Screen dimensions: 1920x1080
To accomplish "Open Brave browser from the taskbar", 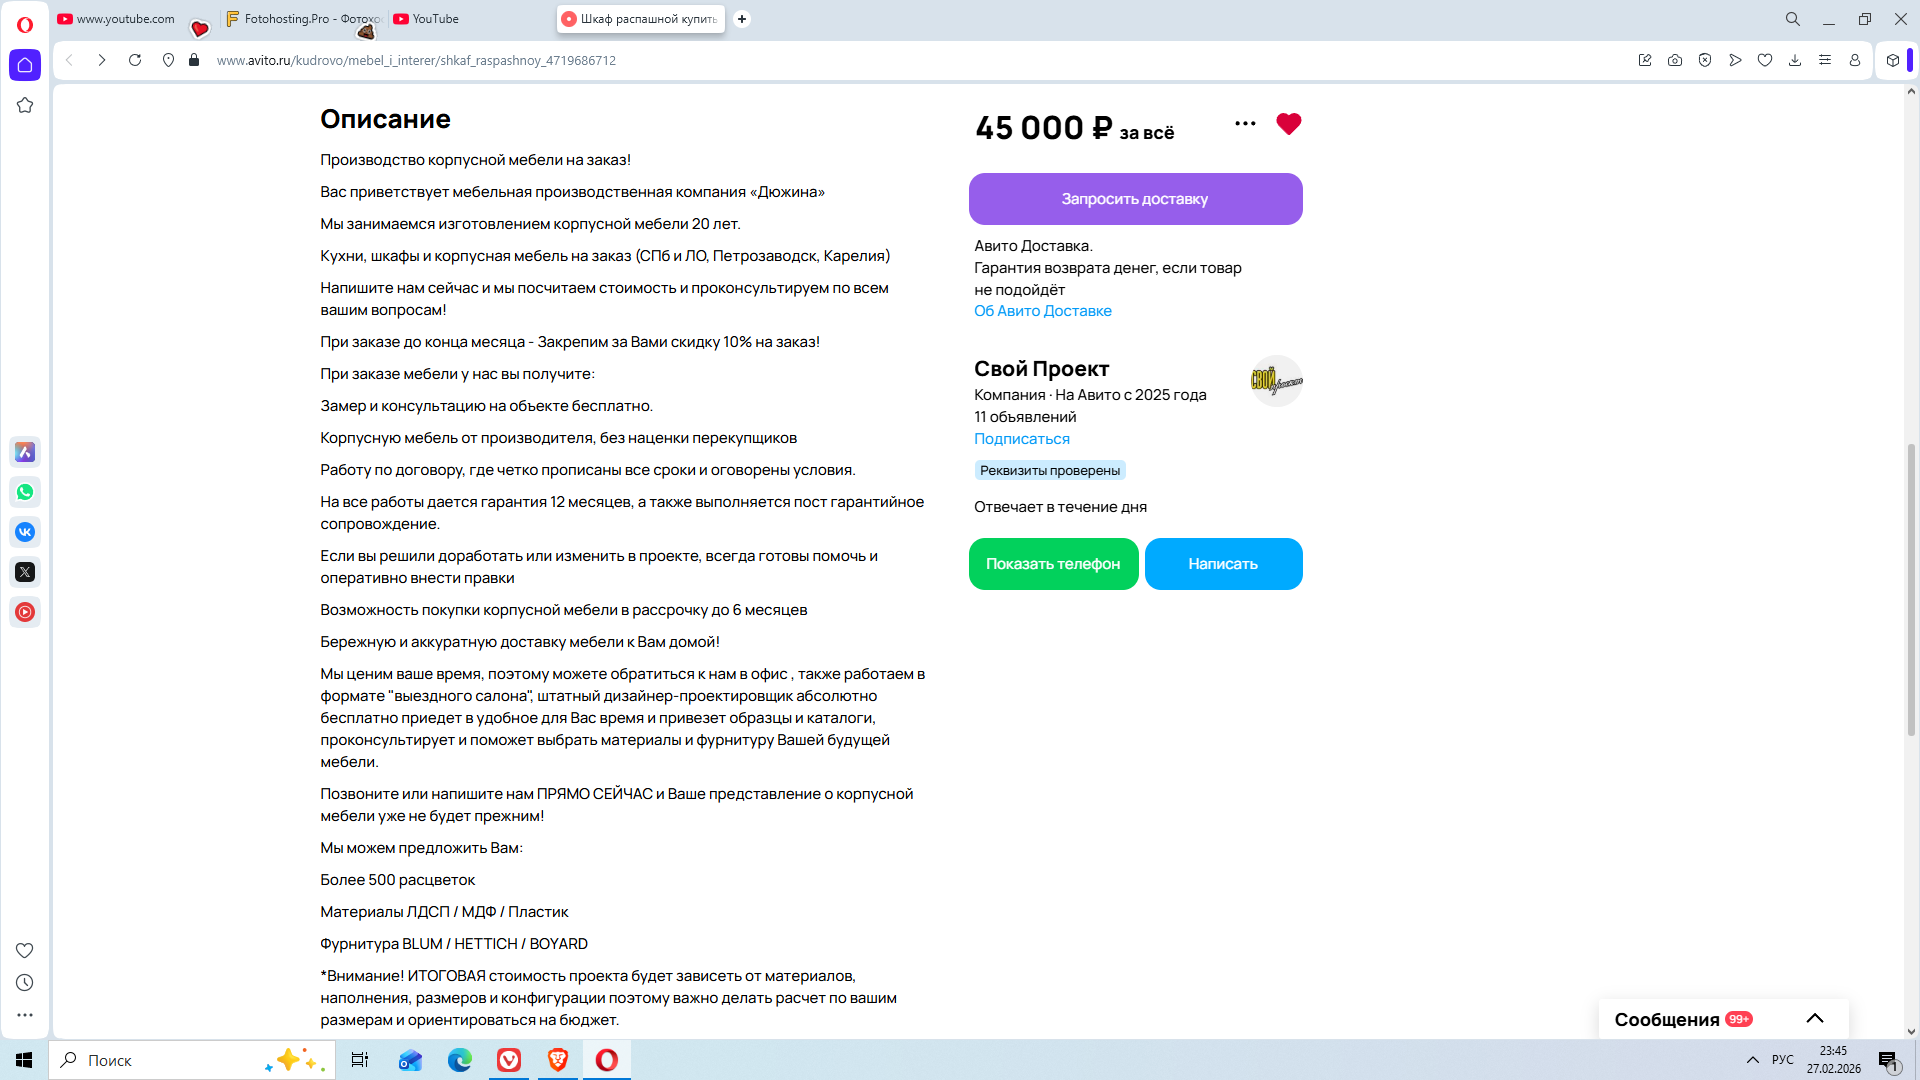I will point(558,1060).
